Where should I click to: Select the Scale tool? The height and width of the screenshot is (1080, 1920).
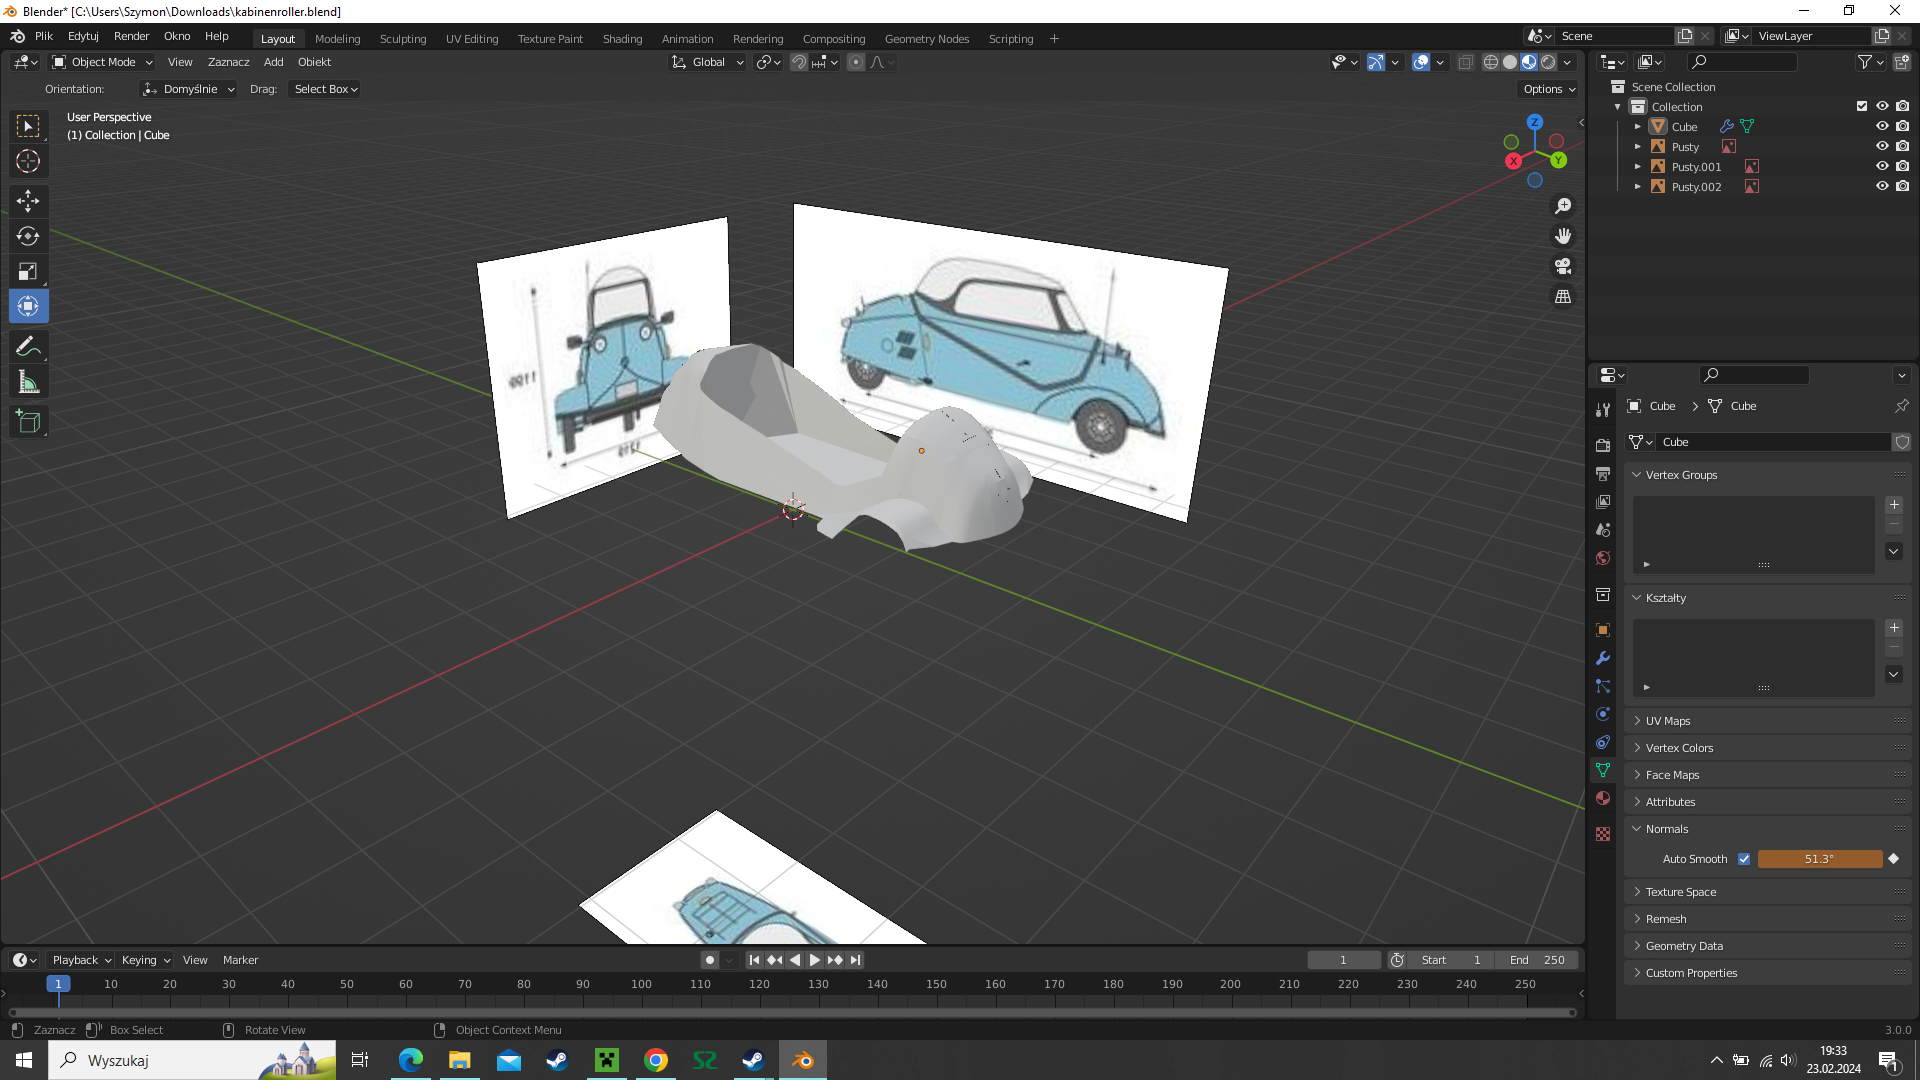click(28, 271)
